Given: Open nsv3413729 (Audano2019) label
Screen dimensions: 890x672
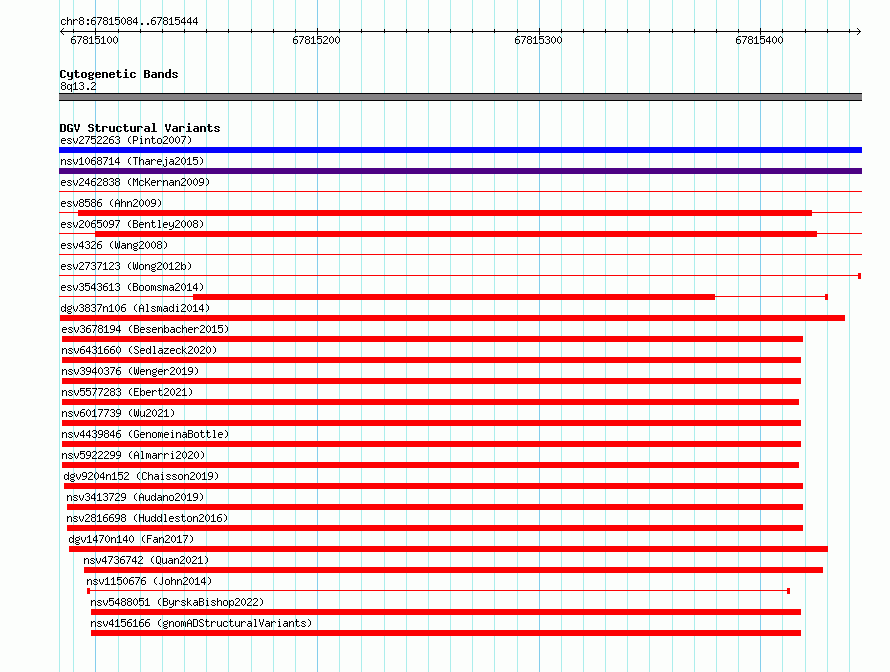Looking at the screenshot, I should click(135, 497).
